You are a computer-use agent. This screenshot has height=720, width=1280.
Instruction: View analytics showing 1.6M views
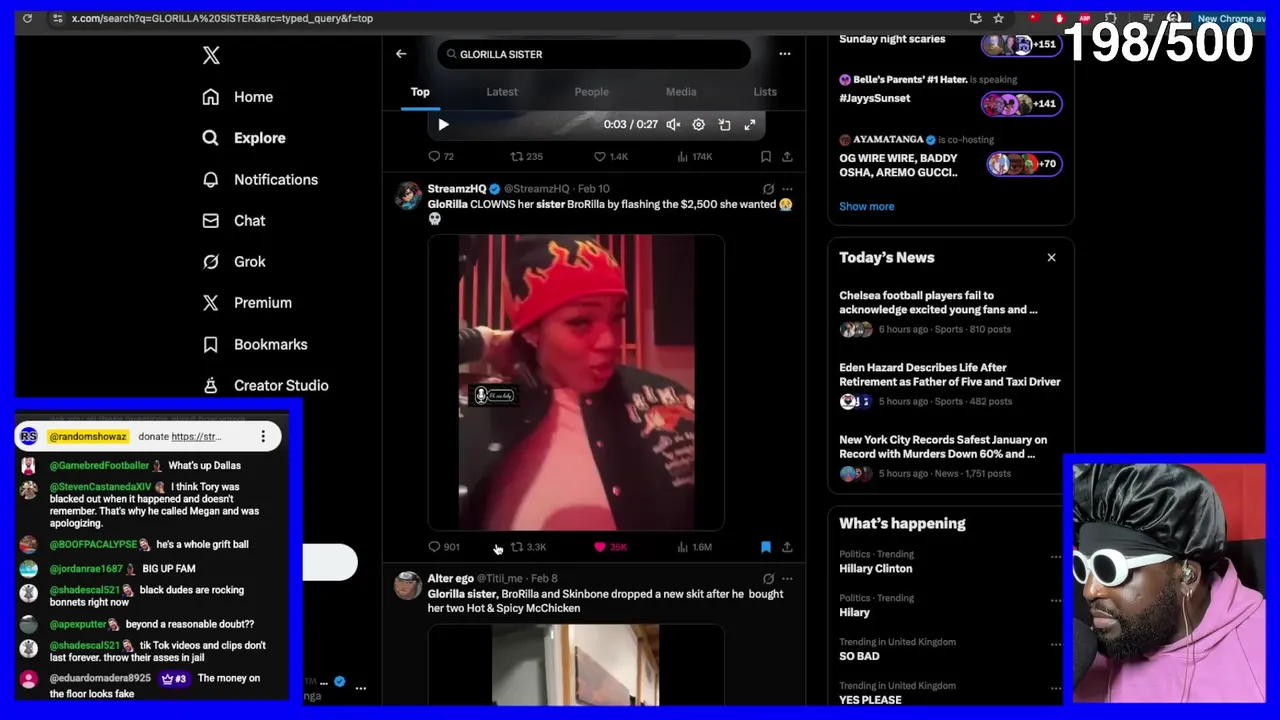(x=695, y=547)
